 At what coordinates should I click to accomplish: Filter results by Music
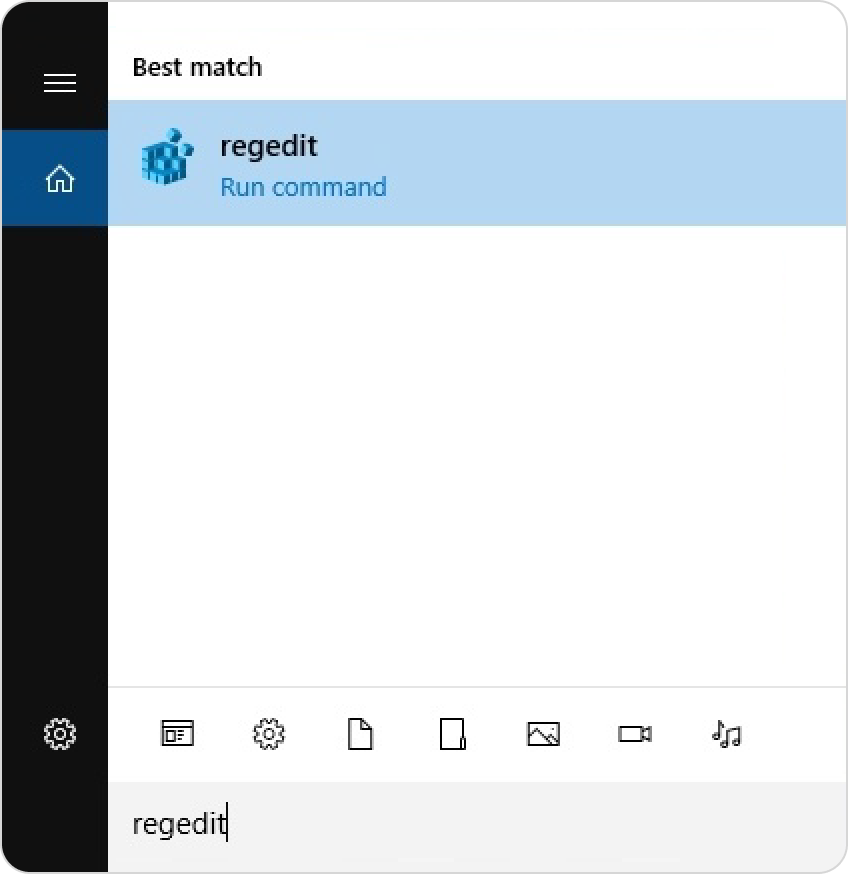[x=726, y=734]
